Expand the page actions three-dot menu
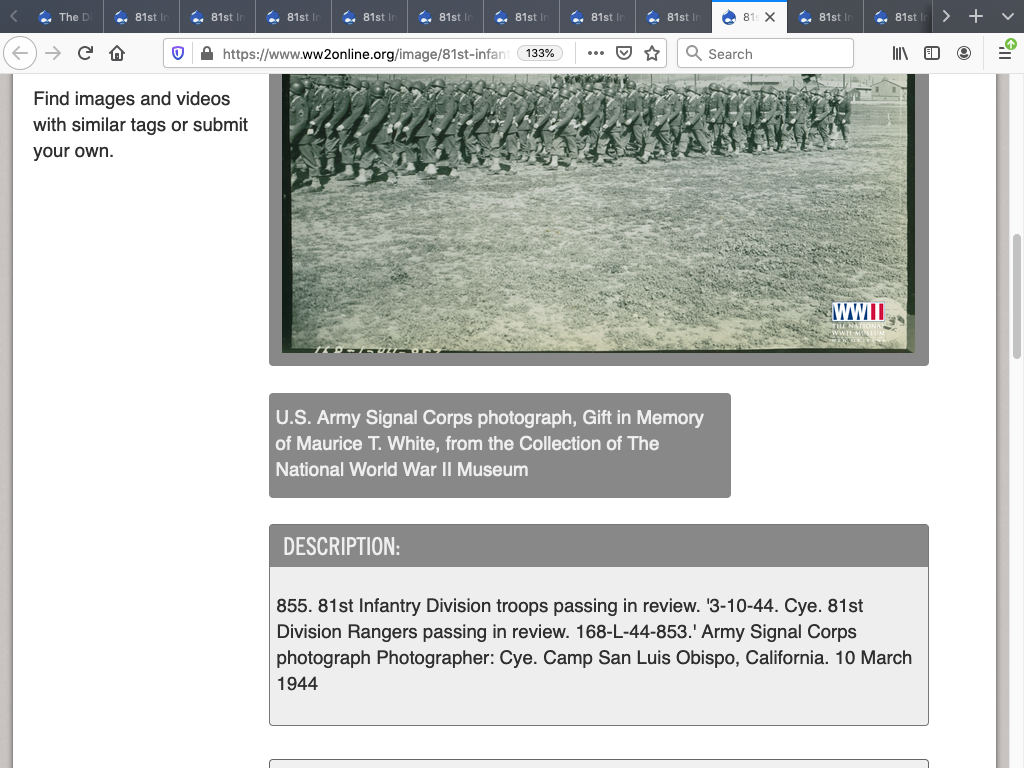Viewport: 1024px width, 768px height. pyautogui.click(x=596, y=54)
